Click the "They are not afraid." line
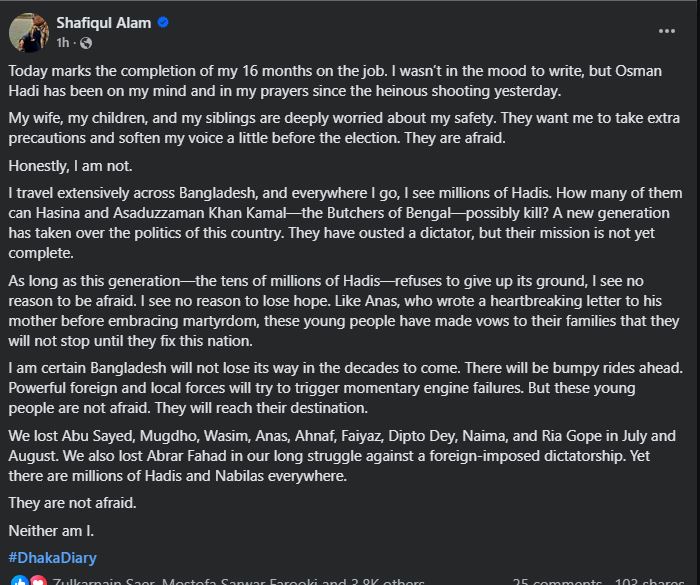This screenshot has width=700, height=585. point(71,503)
